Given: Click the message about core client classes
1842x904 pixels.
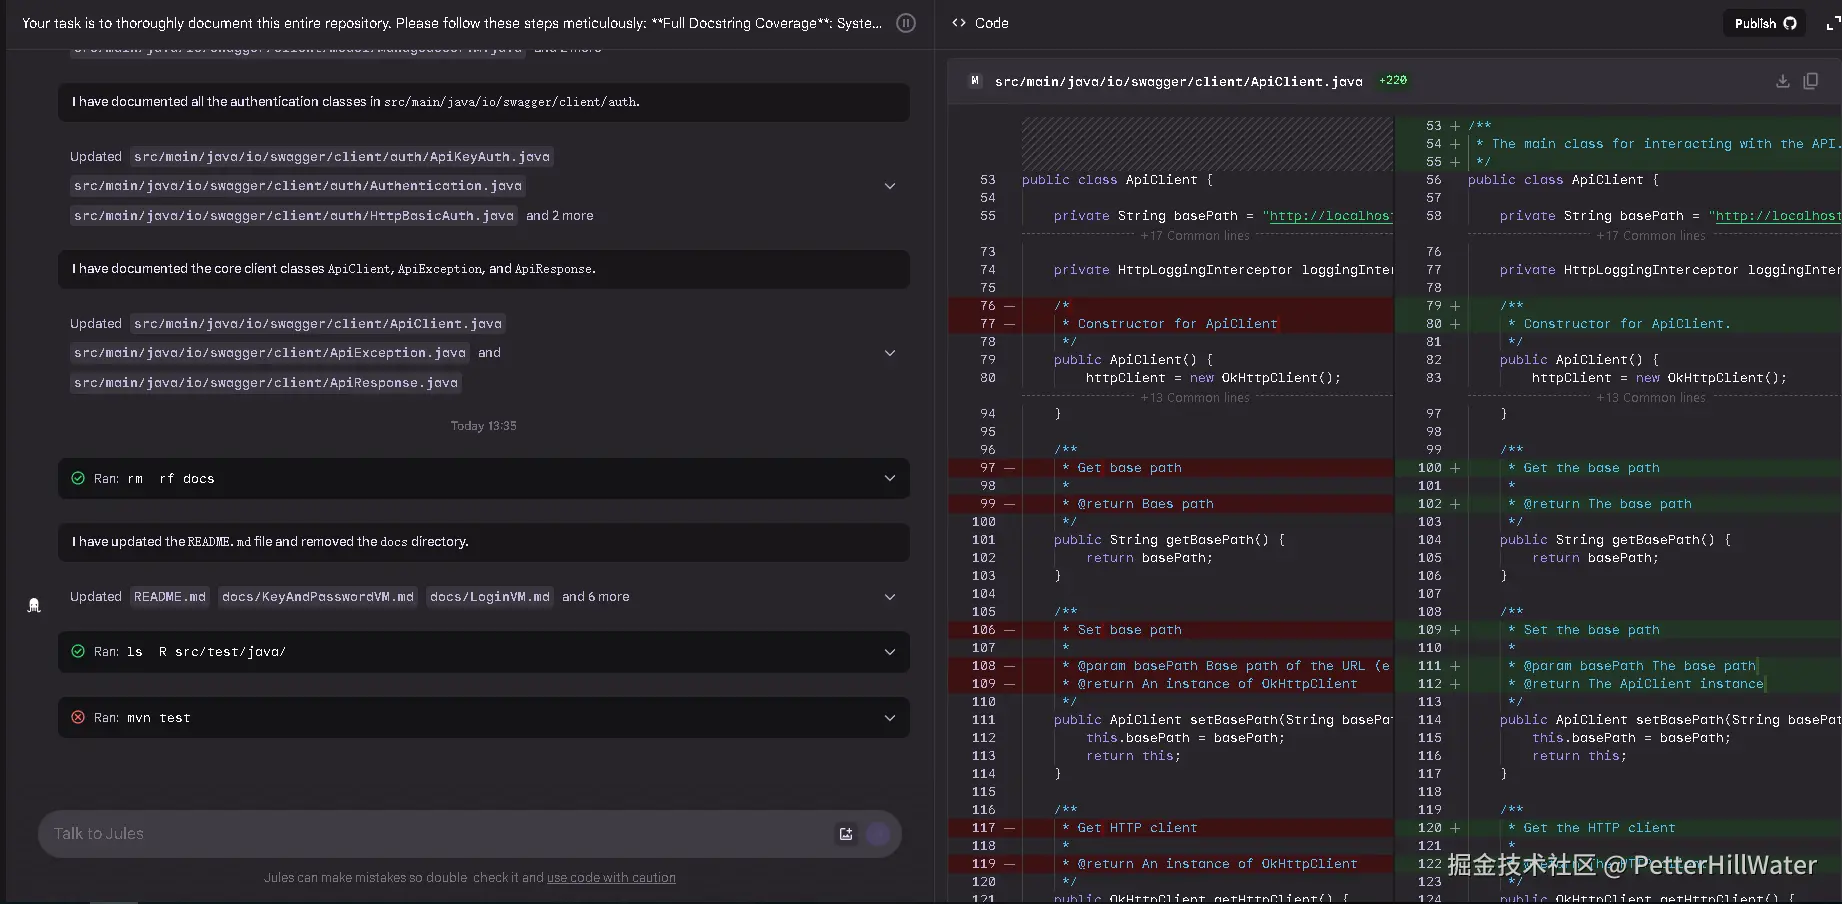Looking at the screenshot, I should click(484, 269).
